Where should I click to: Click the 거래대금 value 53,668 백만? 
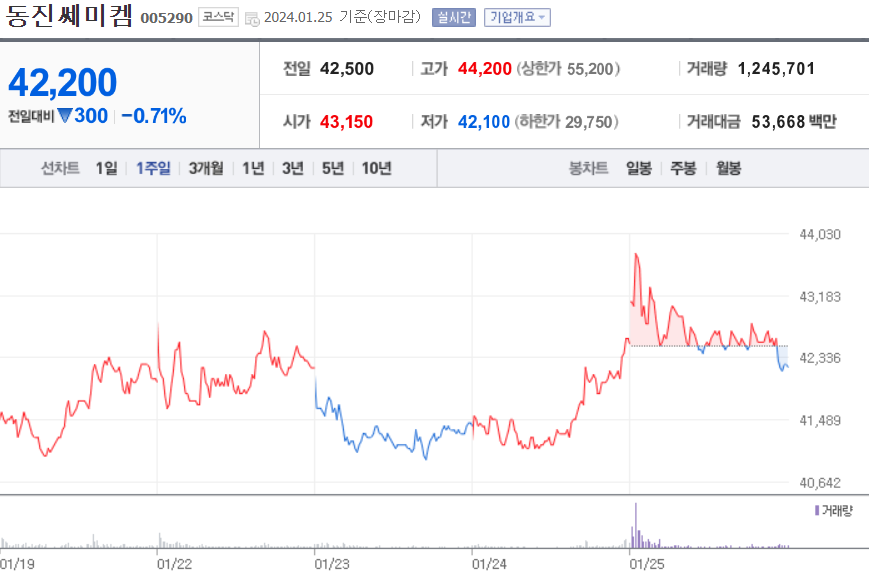click(794, 122)
